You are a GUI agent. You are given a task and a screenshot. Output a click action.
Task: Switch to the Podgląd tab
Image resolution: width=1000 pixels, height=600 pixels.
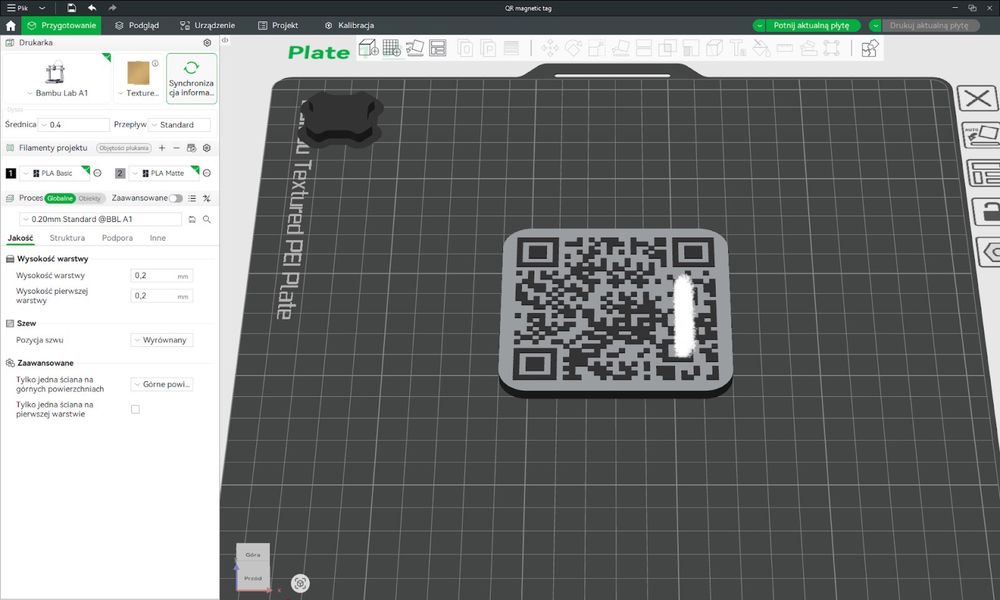point(136,26)
